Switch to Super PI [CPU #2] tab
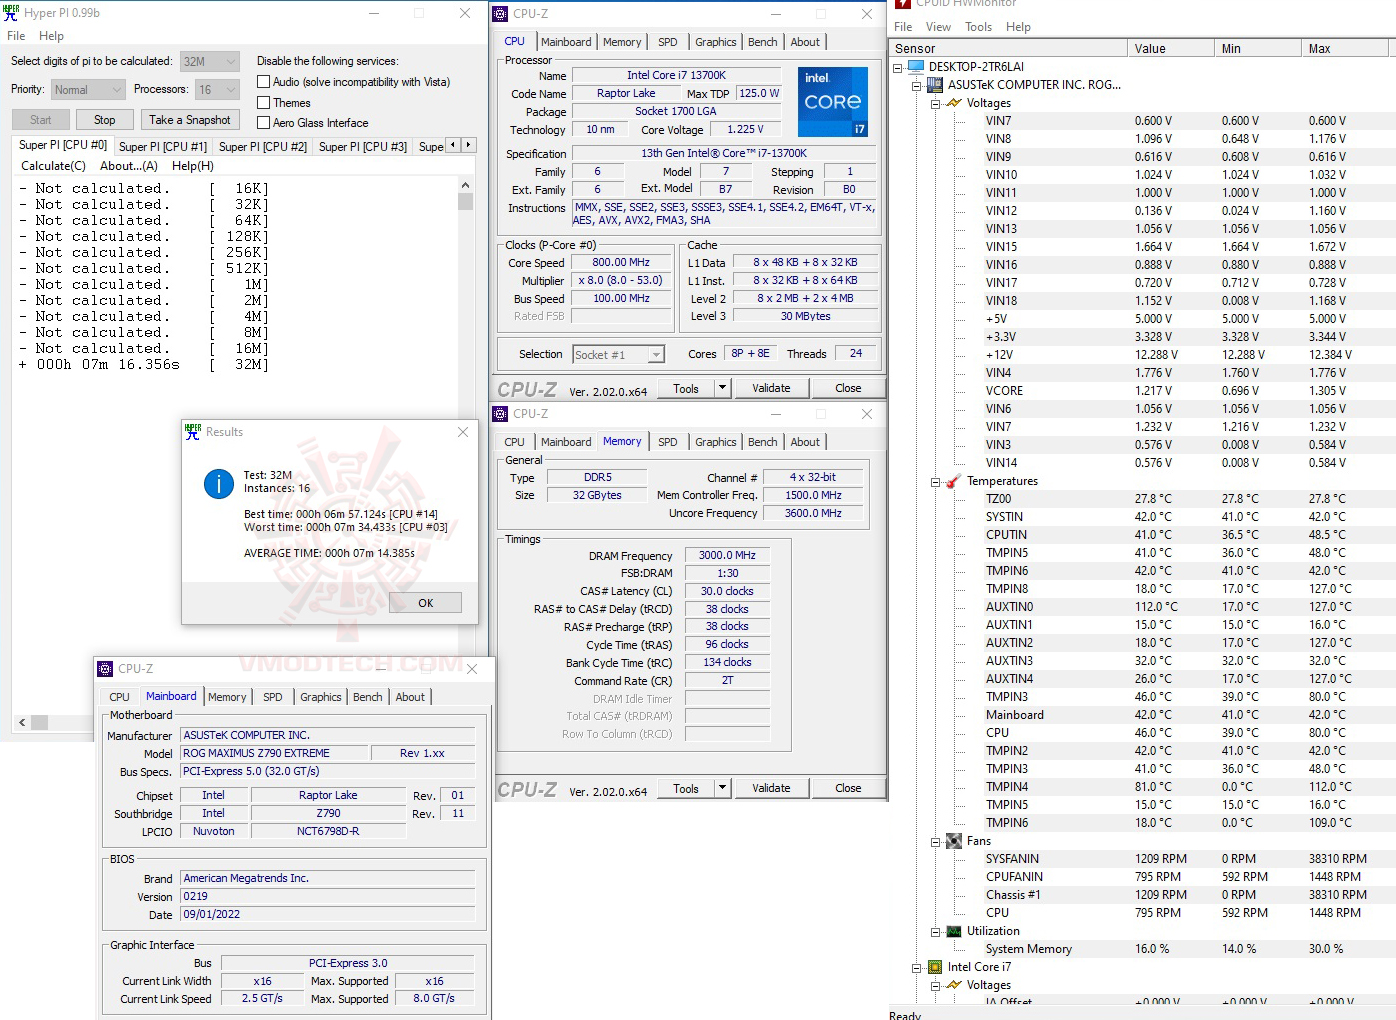This screenshot has height=1020, width=1396. (x=263, y=147)
